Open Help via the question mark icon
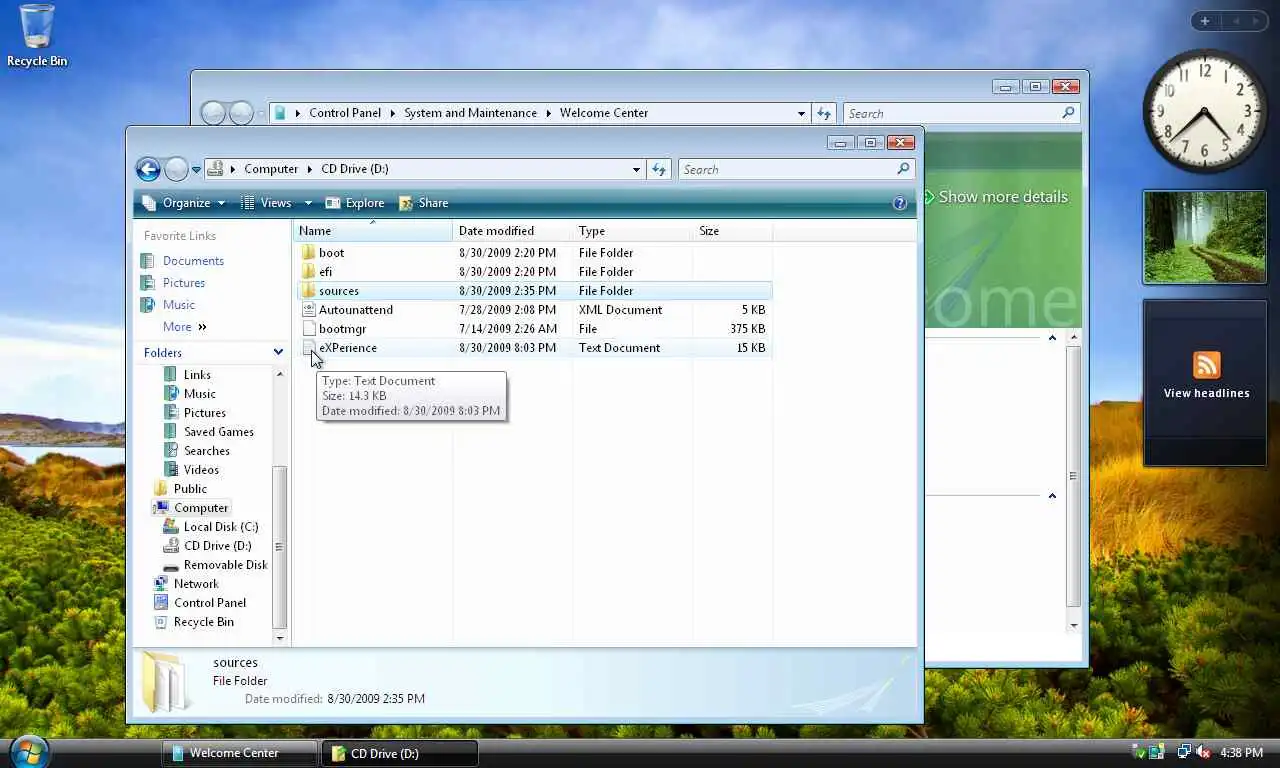Viewport: 1280px width, 768px height. (899, 203)
